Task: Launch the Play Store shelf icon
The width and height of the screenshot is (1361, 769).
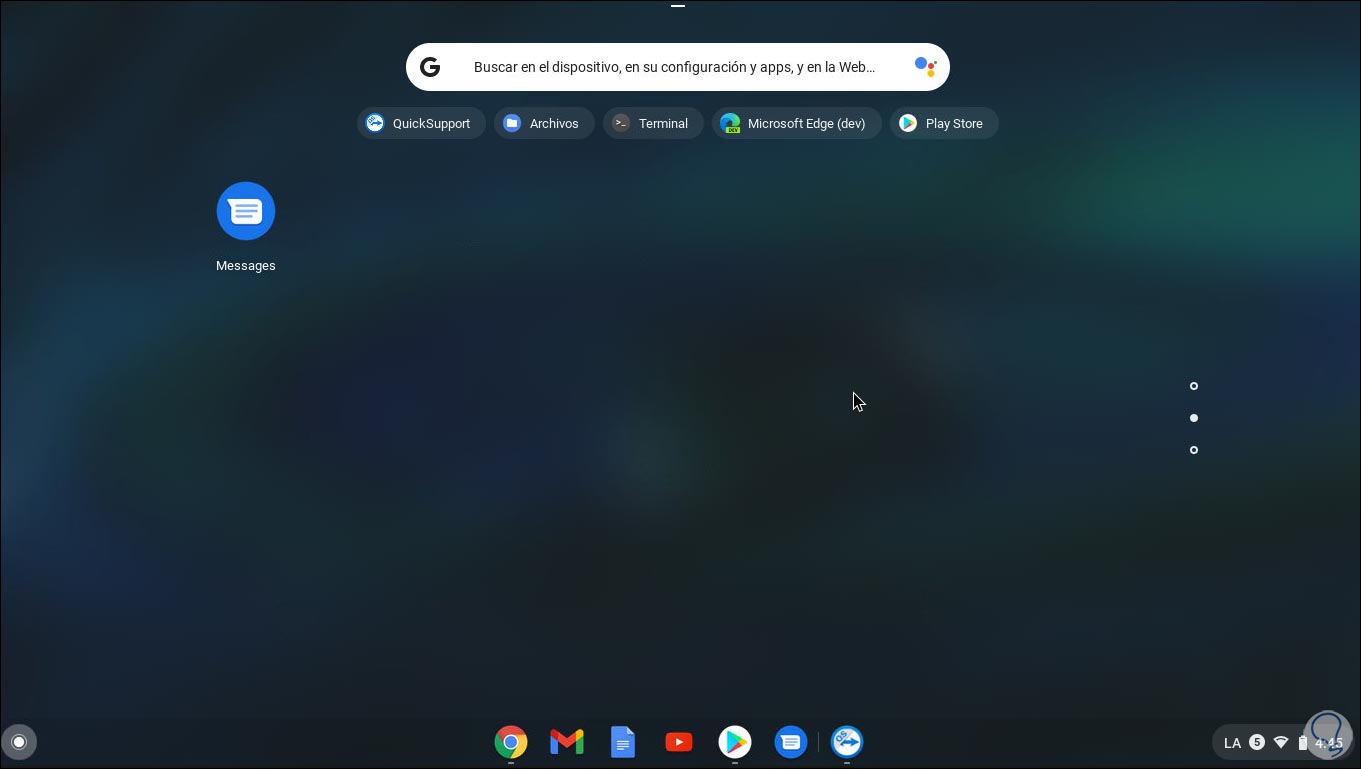Action: 735,742
